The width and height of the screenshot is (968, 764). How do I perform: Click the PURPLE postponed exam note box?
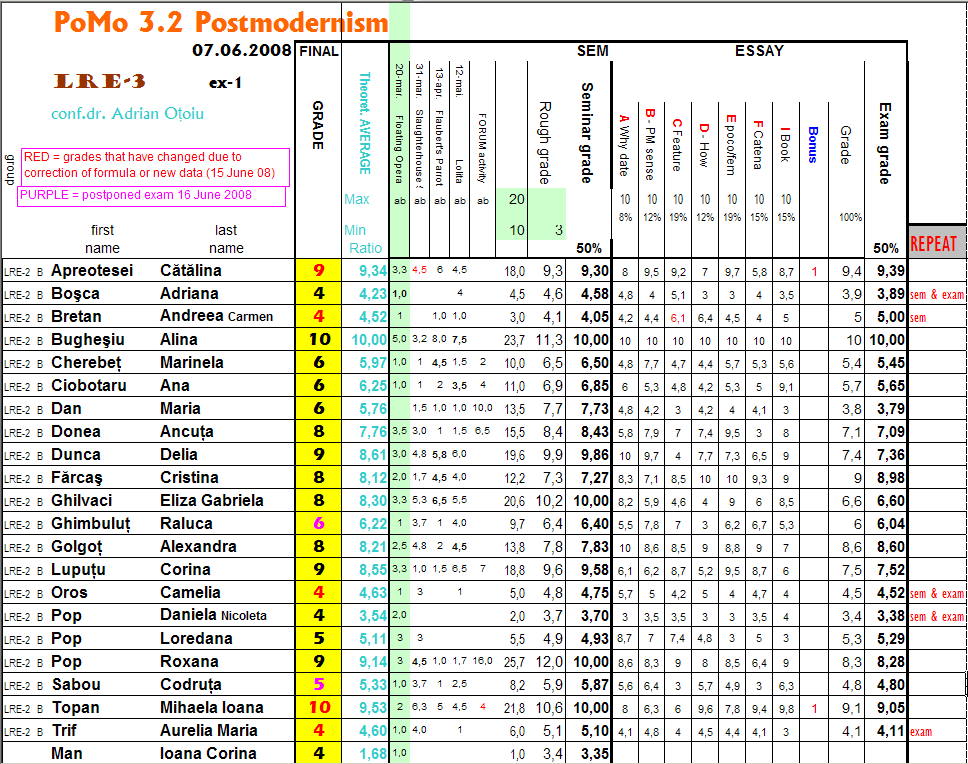coord(151,196)
